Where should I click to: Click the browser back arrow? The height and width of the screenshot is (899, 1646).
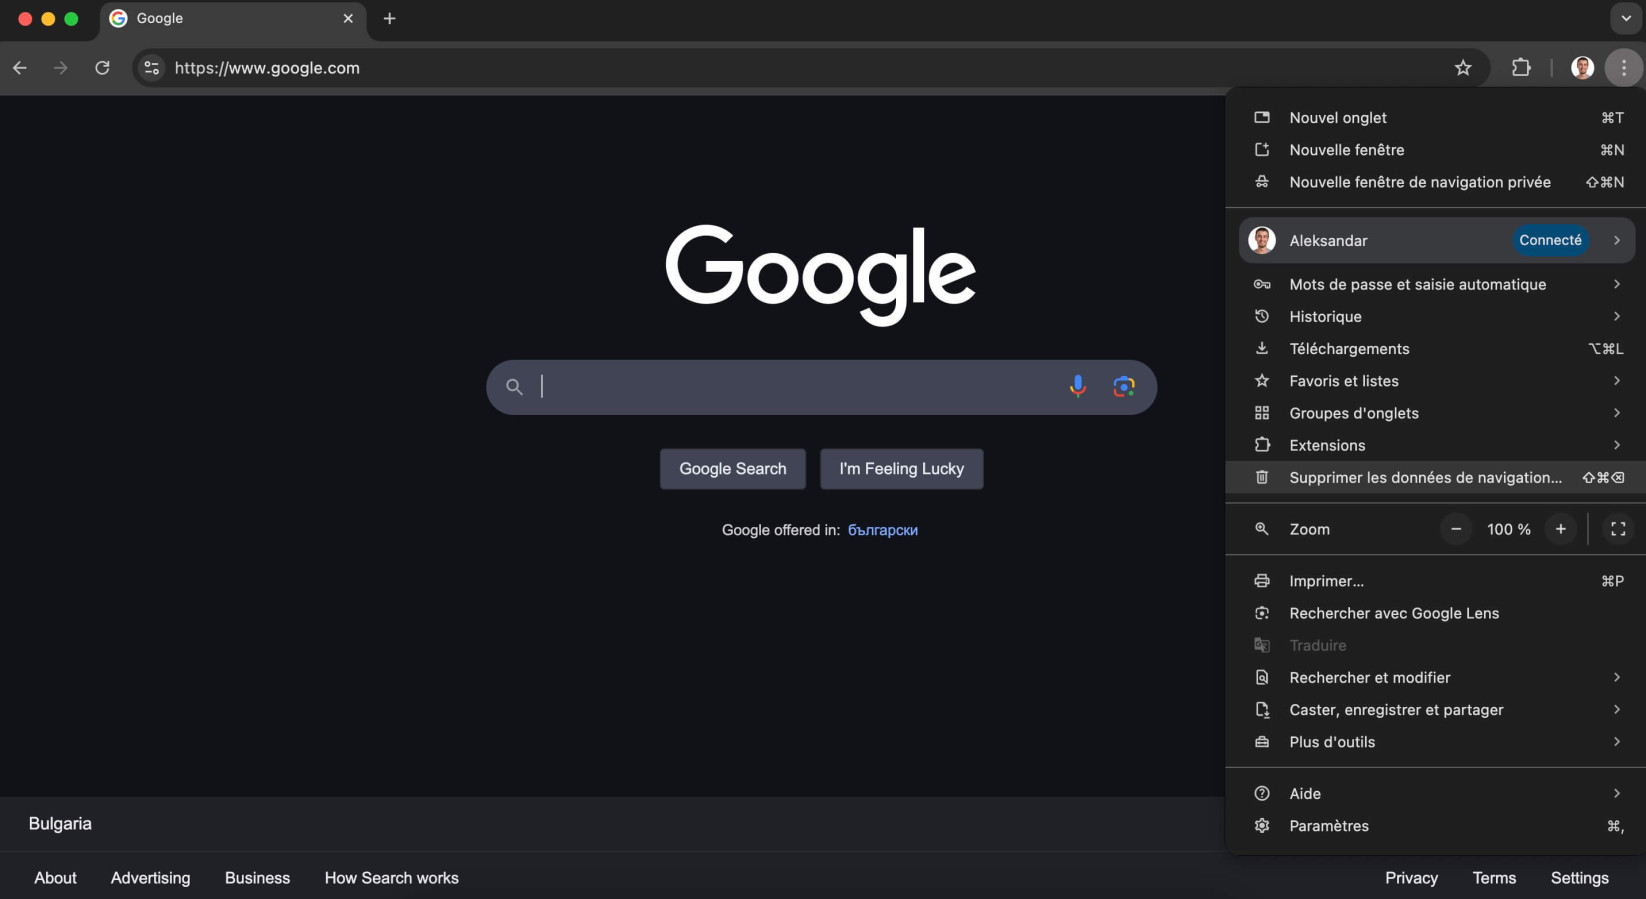point(20,68)
